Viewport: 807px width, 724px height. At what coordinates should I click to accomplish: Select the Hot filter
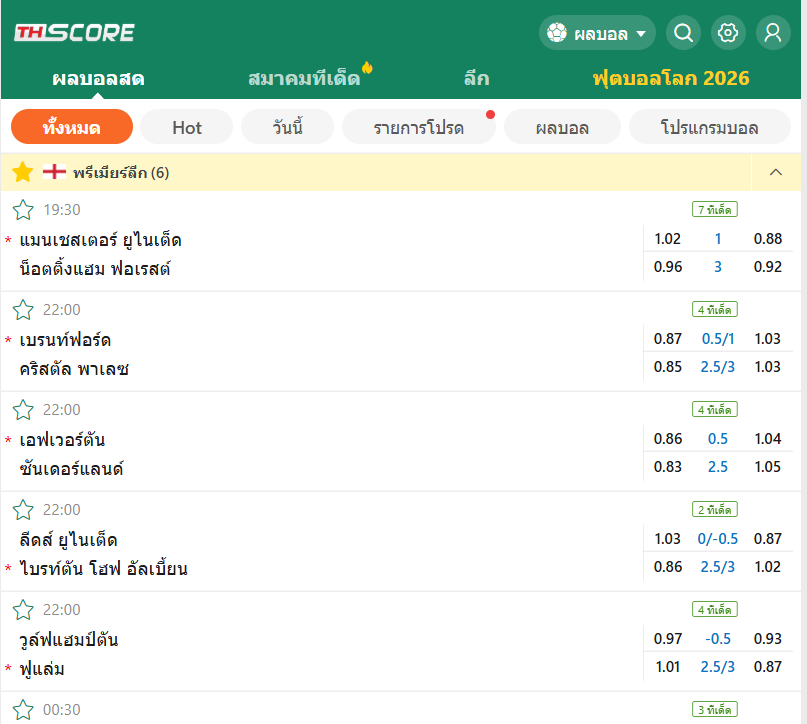pos(186,127)
